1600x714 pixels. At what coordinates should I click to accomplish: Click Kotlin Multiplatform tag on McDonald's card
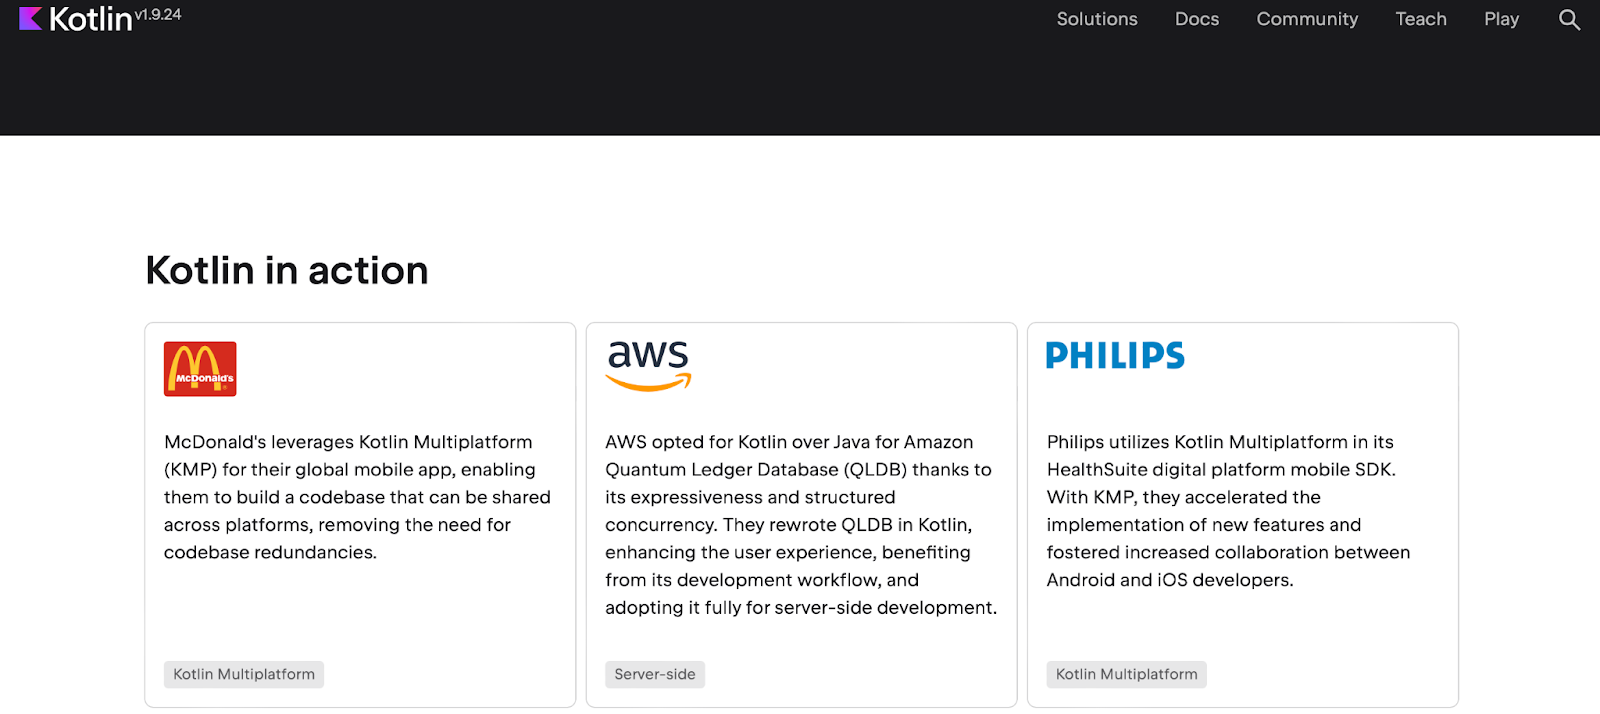(244, 674)
